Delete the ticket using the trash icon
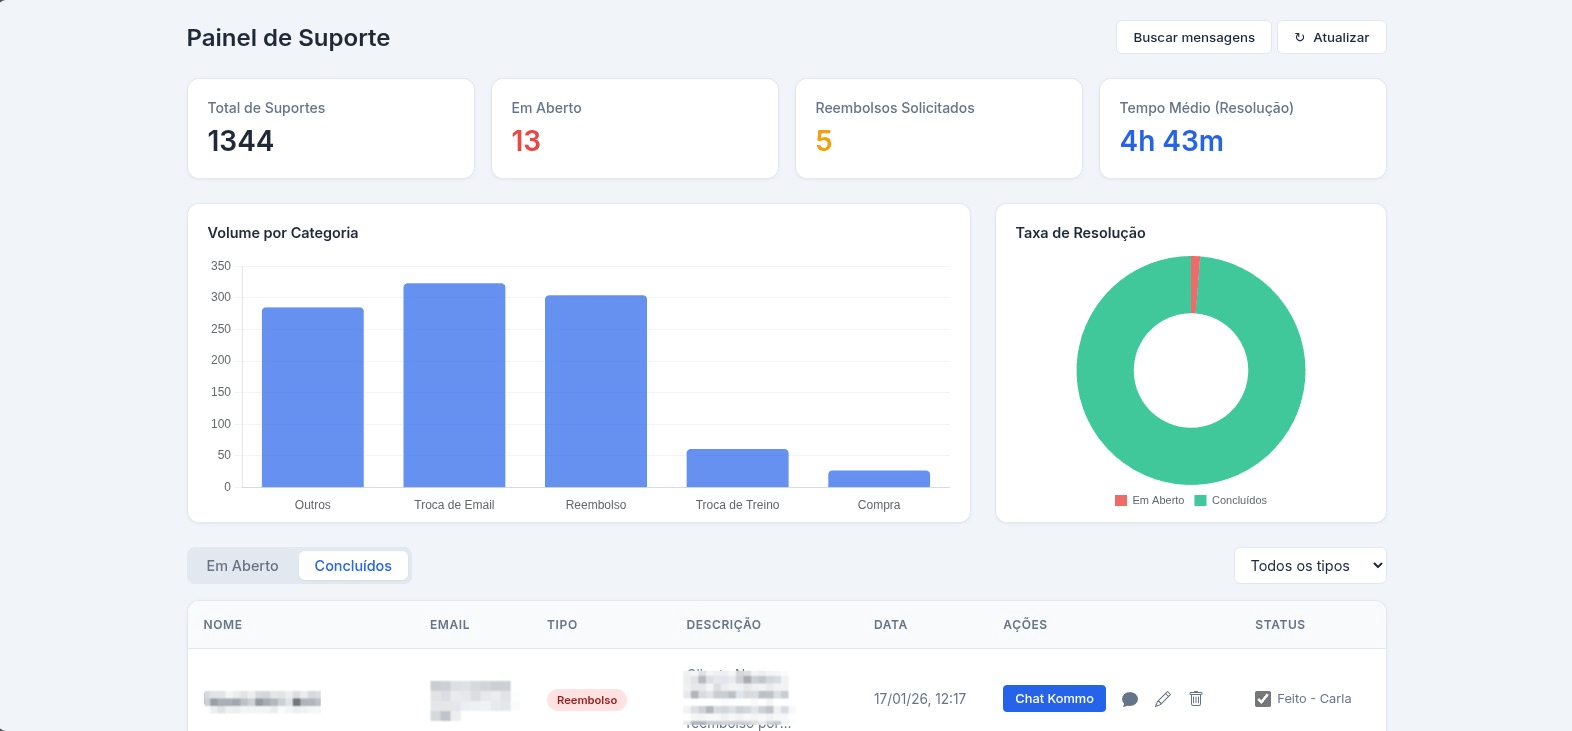 click(1195, 699)
